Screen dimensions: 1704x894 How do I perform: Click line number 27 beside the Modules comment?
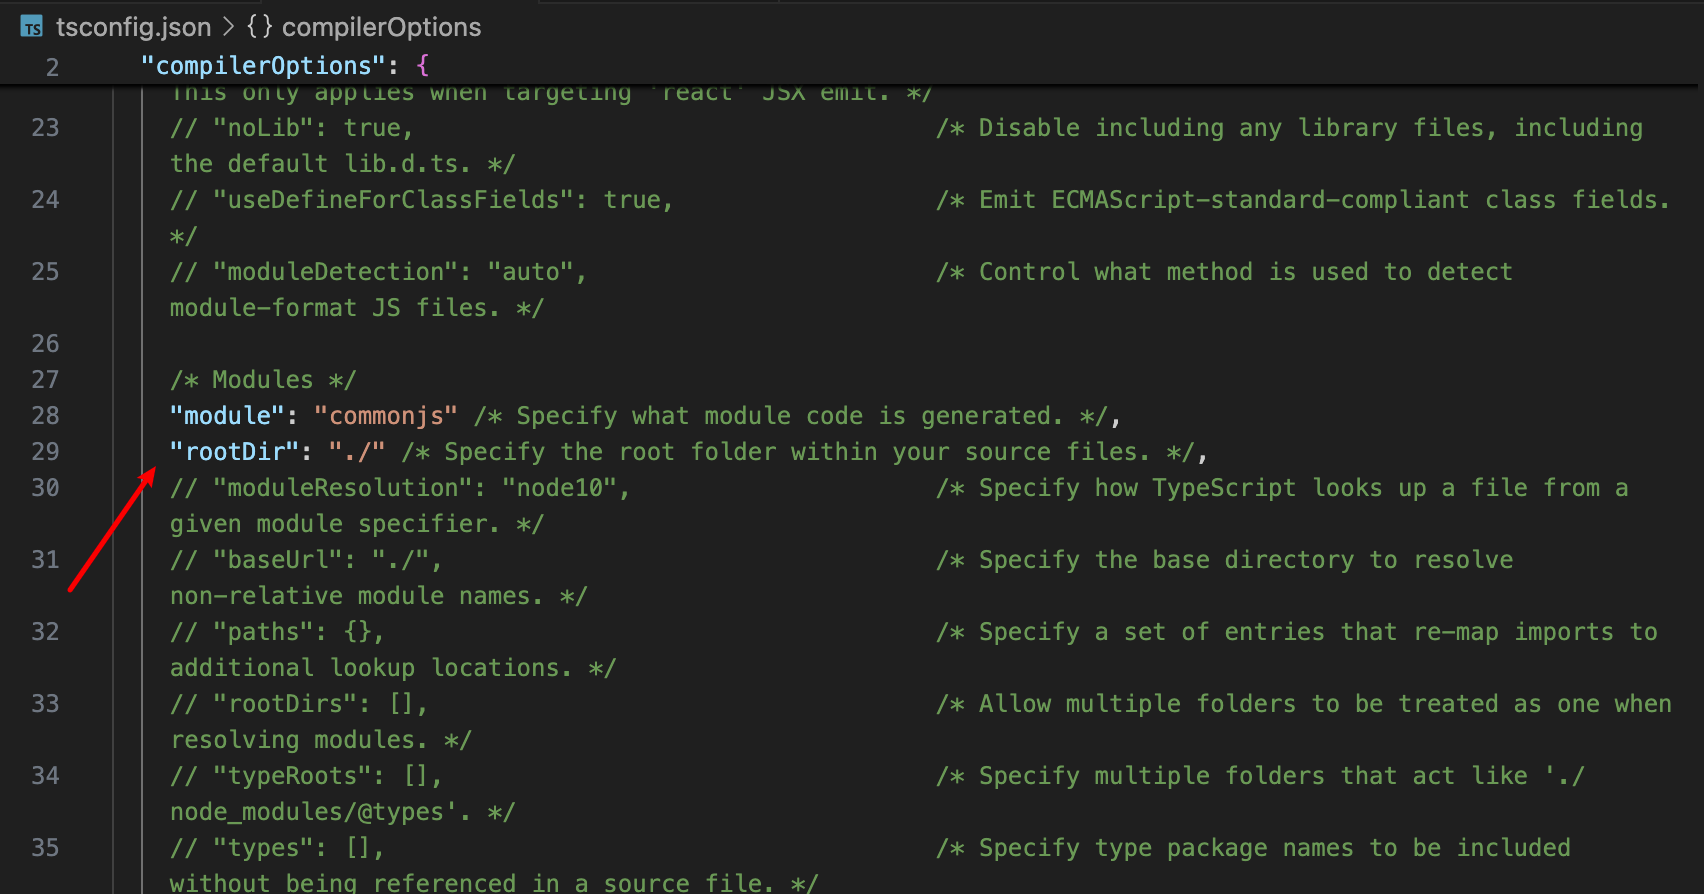tap(45, 379)
